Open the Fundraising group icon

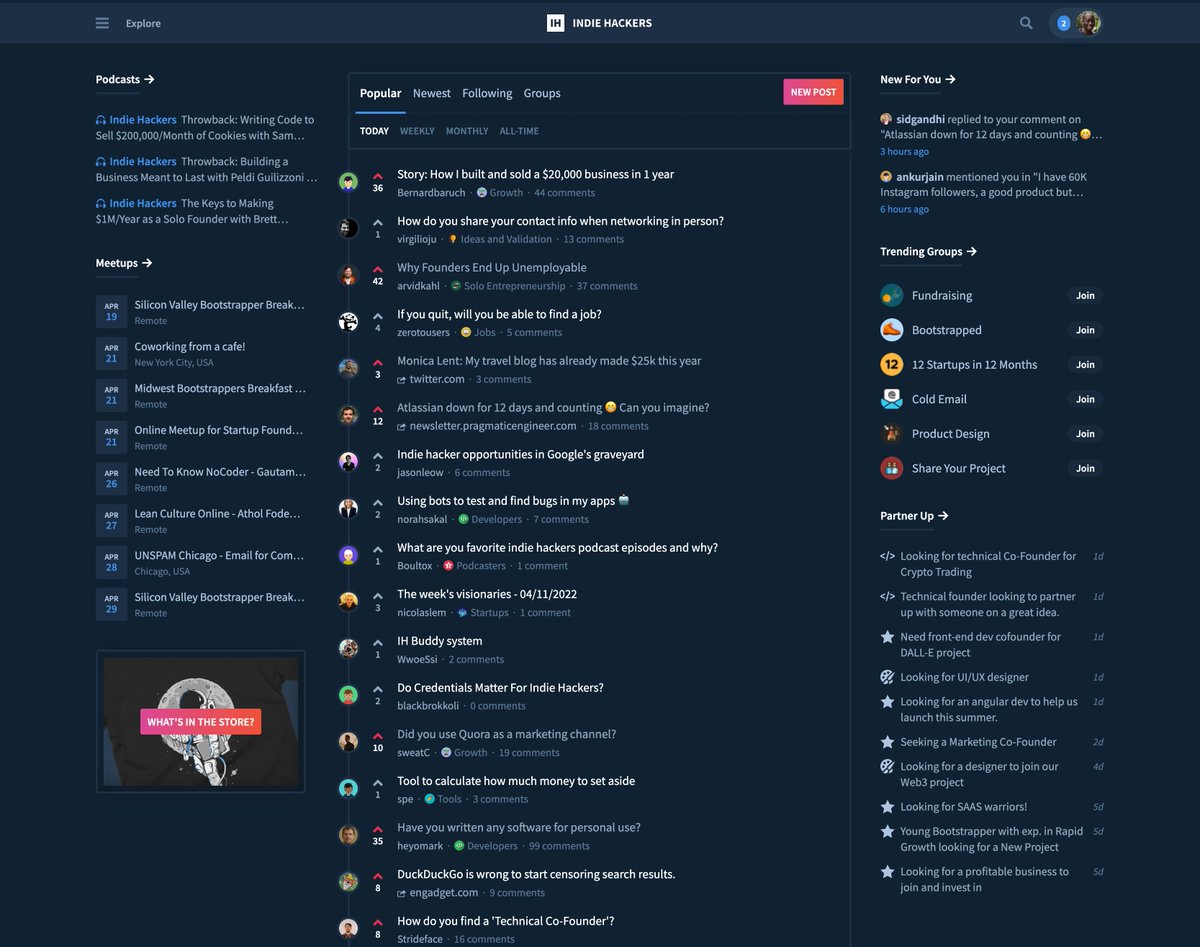891,295
